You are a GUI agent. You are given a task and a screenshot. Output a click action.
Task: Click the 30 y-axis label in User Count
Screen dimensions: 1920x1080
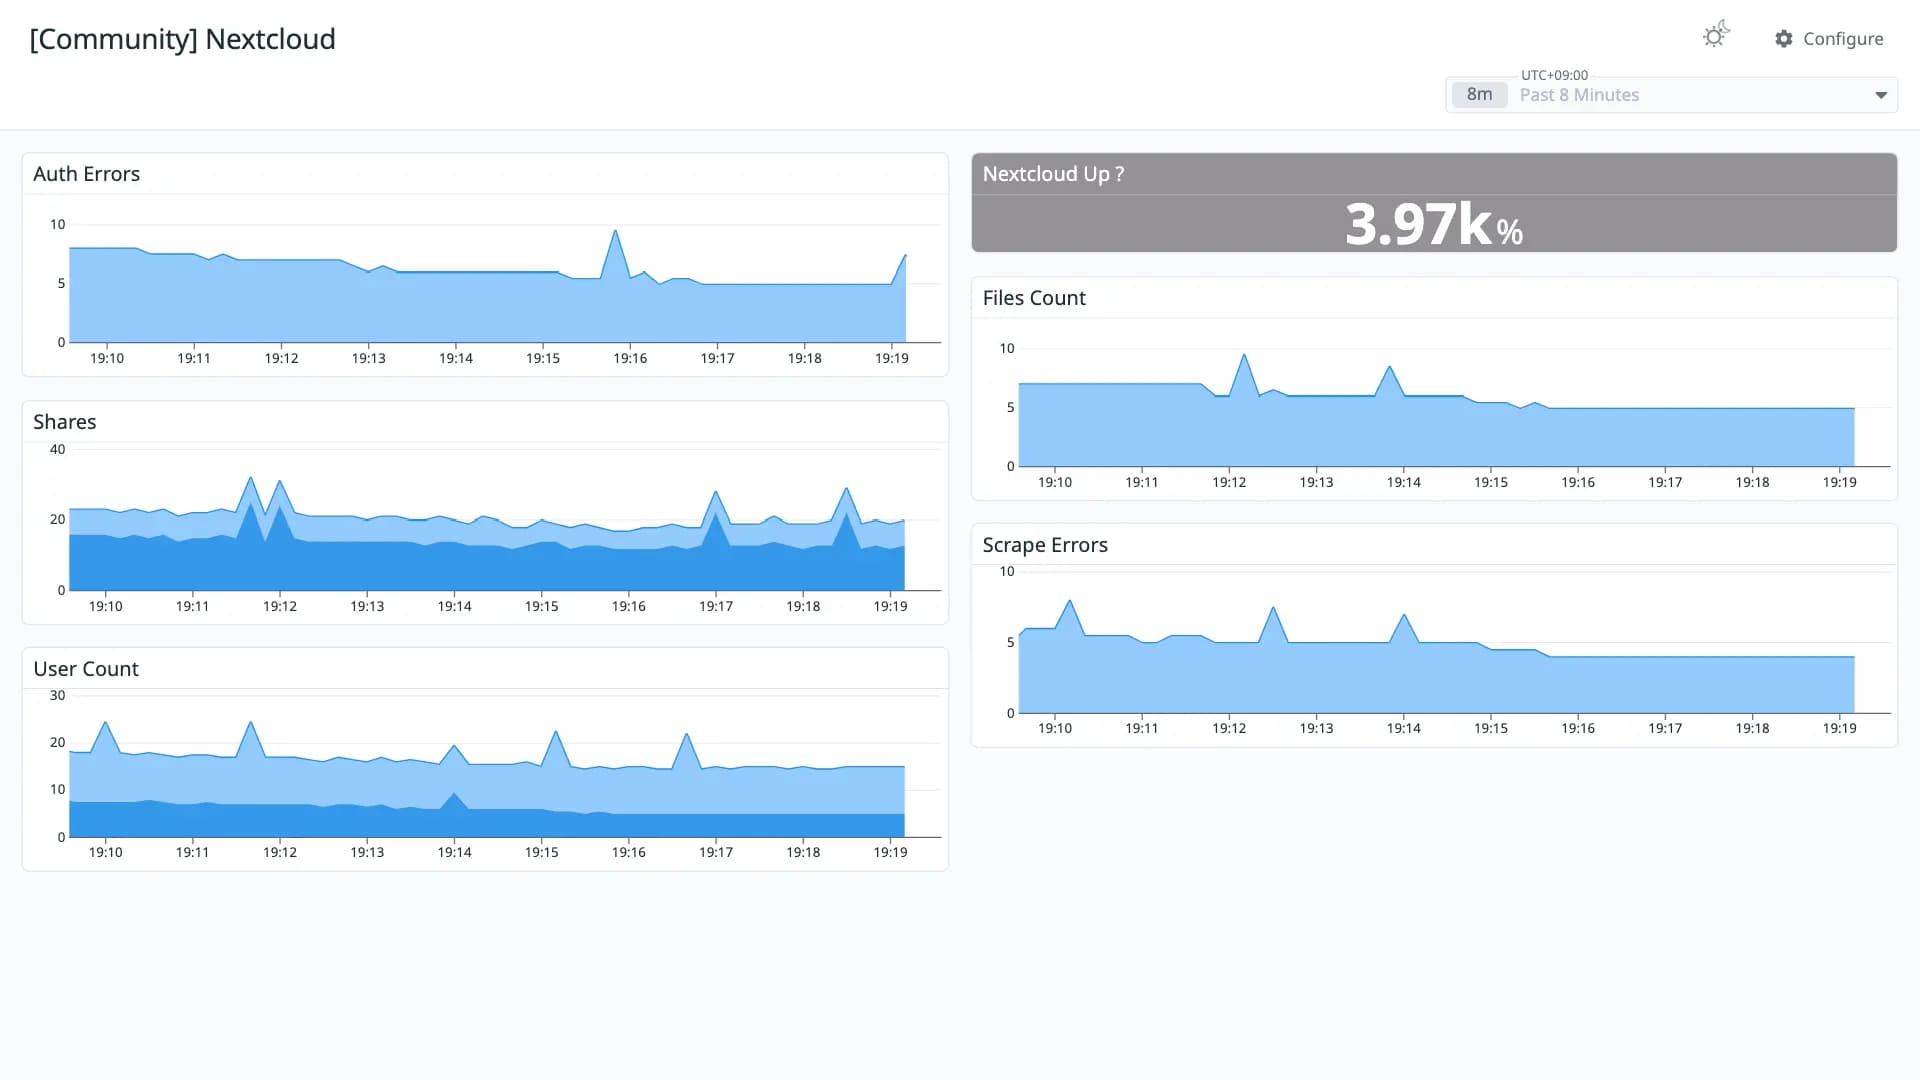click(58, 696)
